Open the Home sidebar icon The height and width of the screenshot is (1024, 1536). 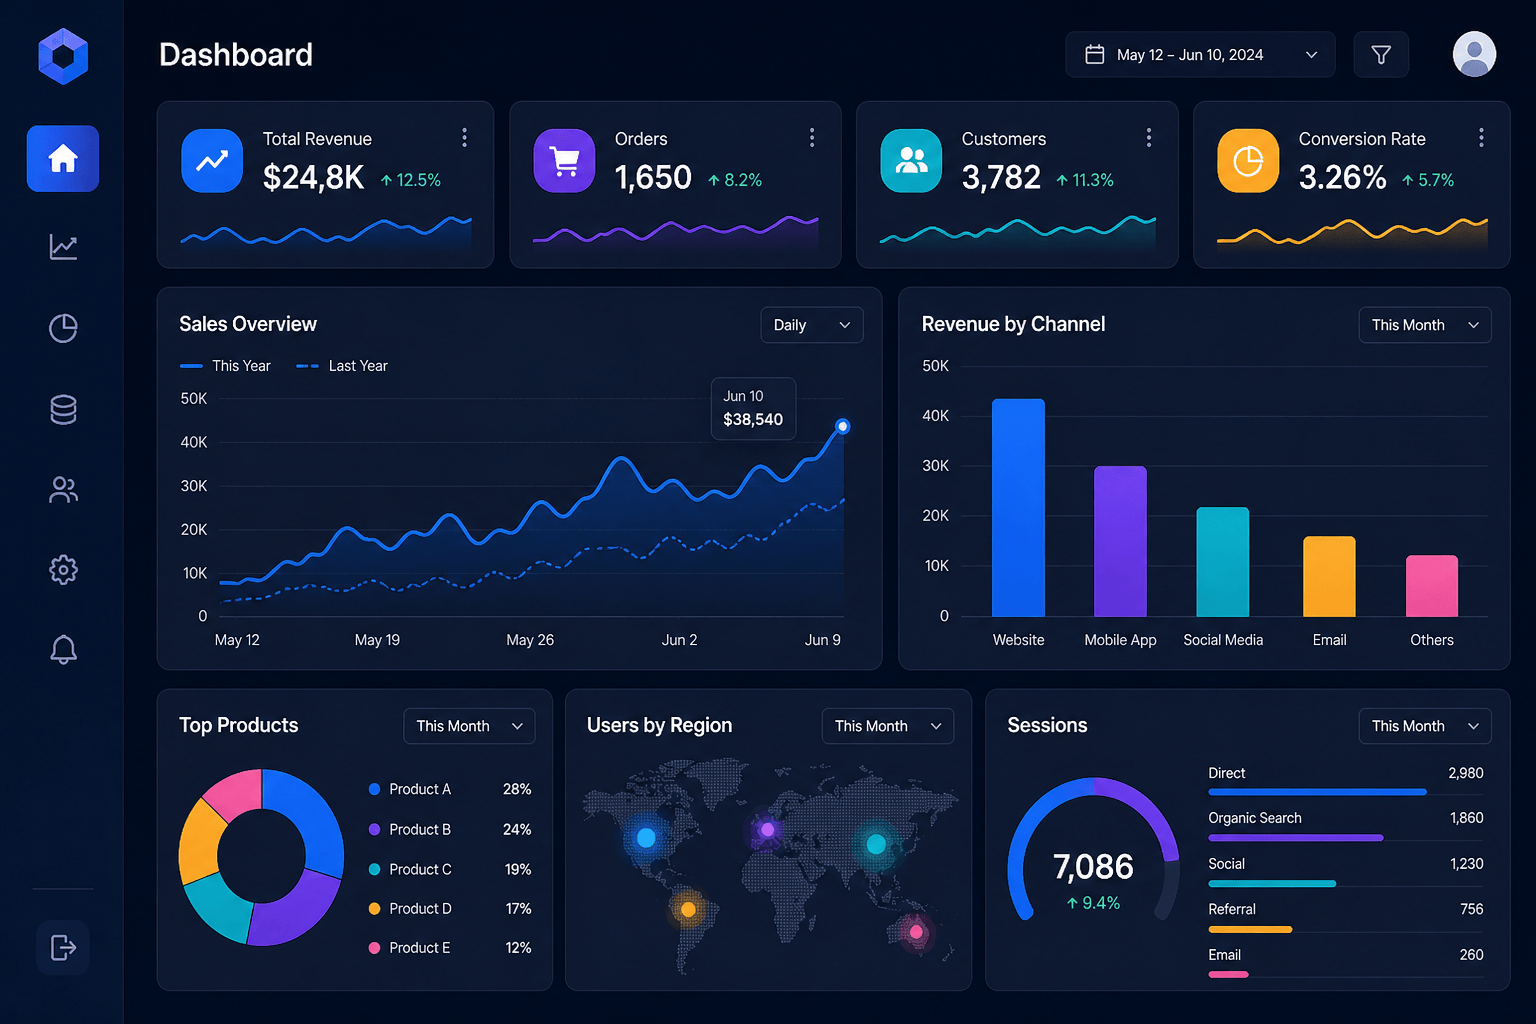click(63, 158)
